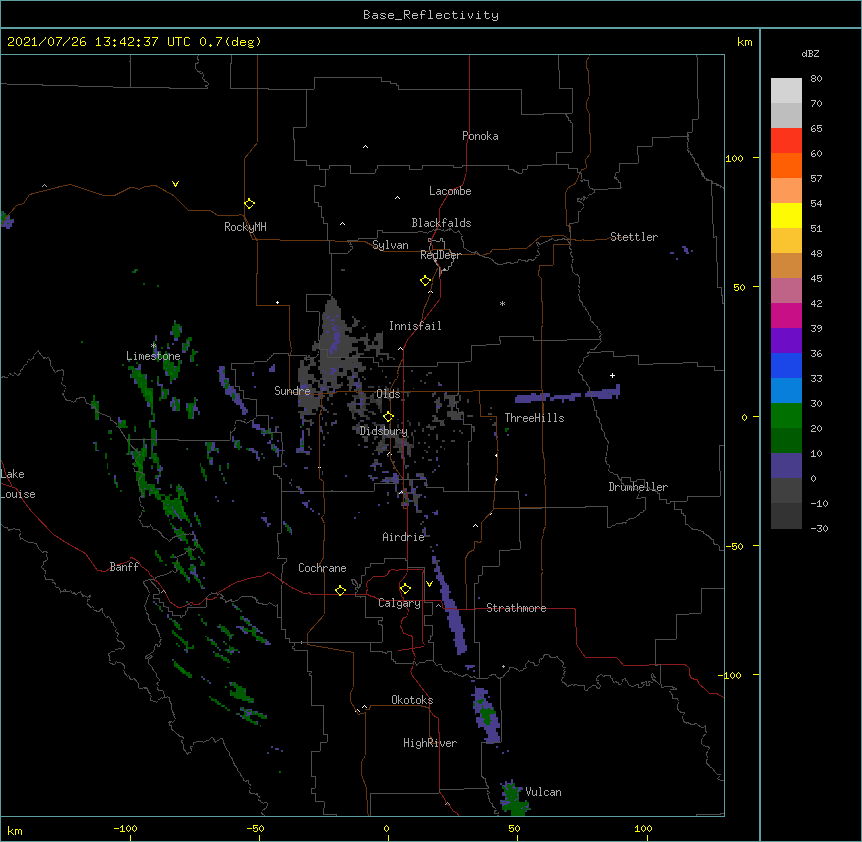Click the Calgary city label
This screenshot has height=842, width=862.
coord(399,603)
